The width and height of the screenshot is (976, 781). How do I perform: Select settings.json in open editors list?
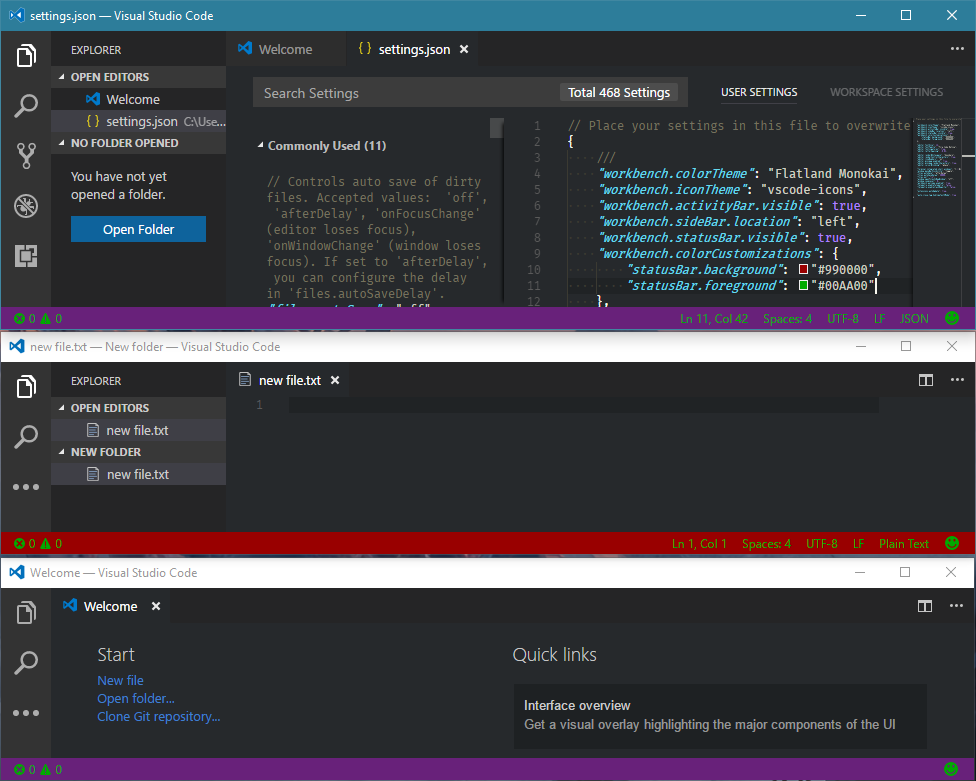(138, 121)
